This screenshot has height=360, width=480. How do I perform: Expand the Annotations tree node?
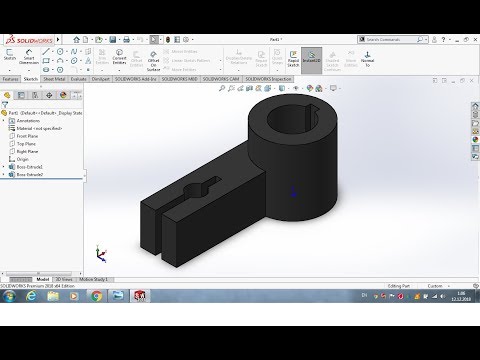pyautogui.click(x=4, y=120)
